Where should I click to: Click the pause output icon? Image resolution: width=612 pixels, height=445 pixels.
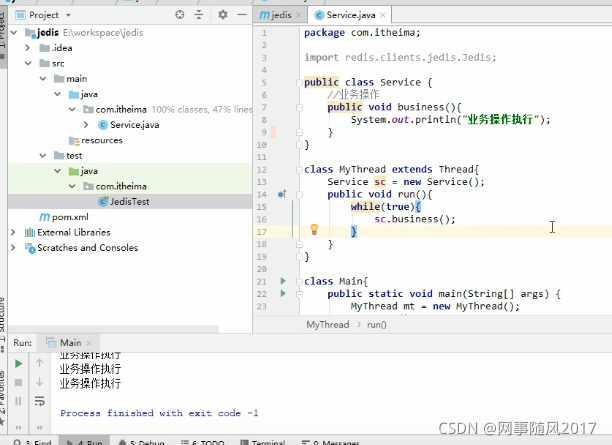pyautogui.click(x=18, y=401)
